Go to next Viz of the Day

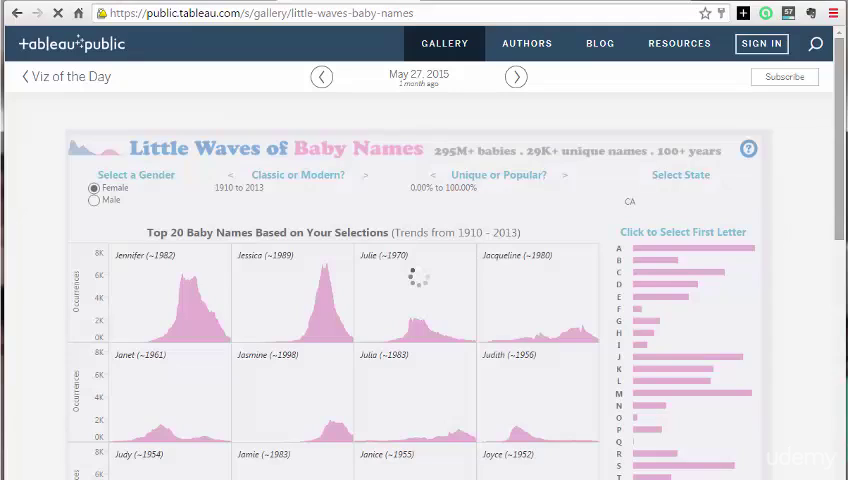[516, 77]
